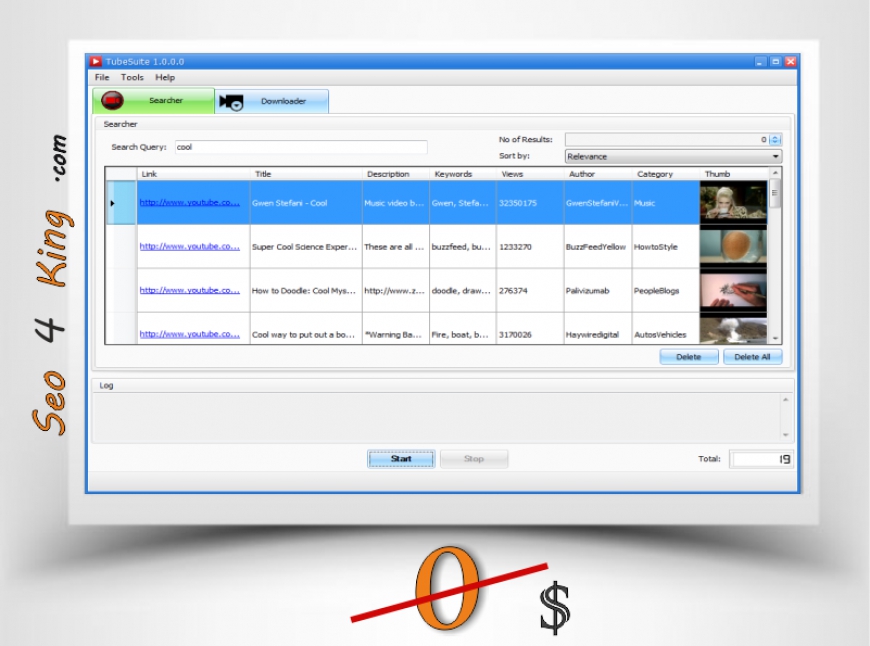
Task: Click the Downloader camera icon
Action: click(x=231, y=102)
